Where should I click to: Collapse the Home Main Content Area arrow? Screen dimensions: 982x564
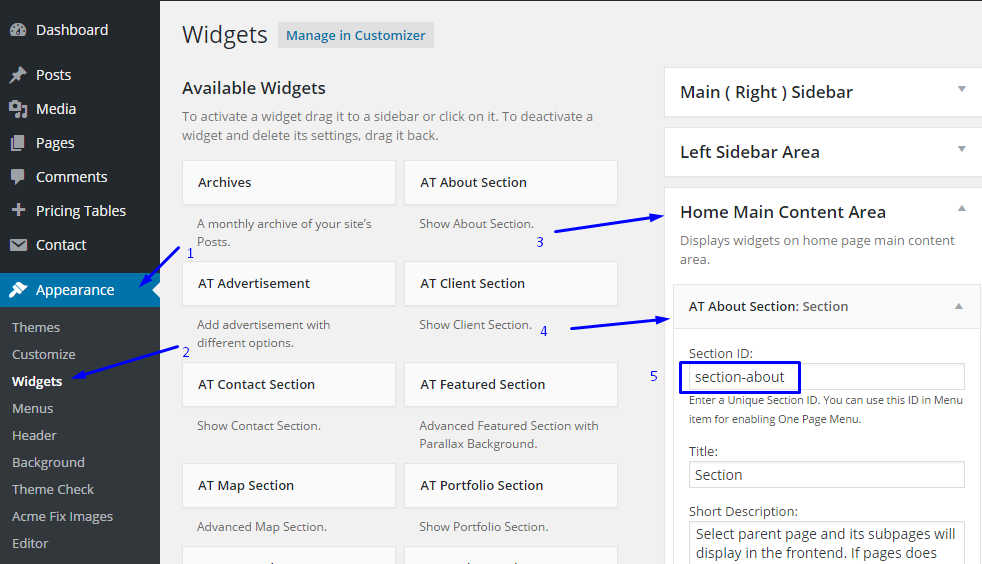pos(961,208)
